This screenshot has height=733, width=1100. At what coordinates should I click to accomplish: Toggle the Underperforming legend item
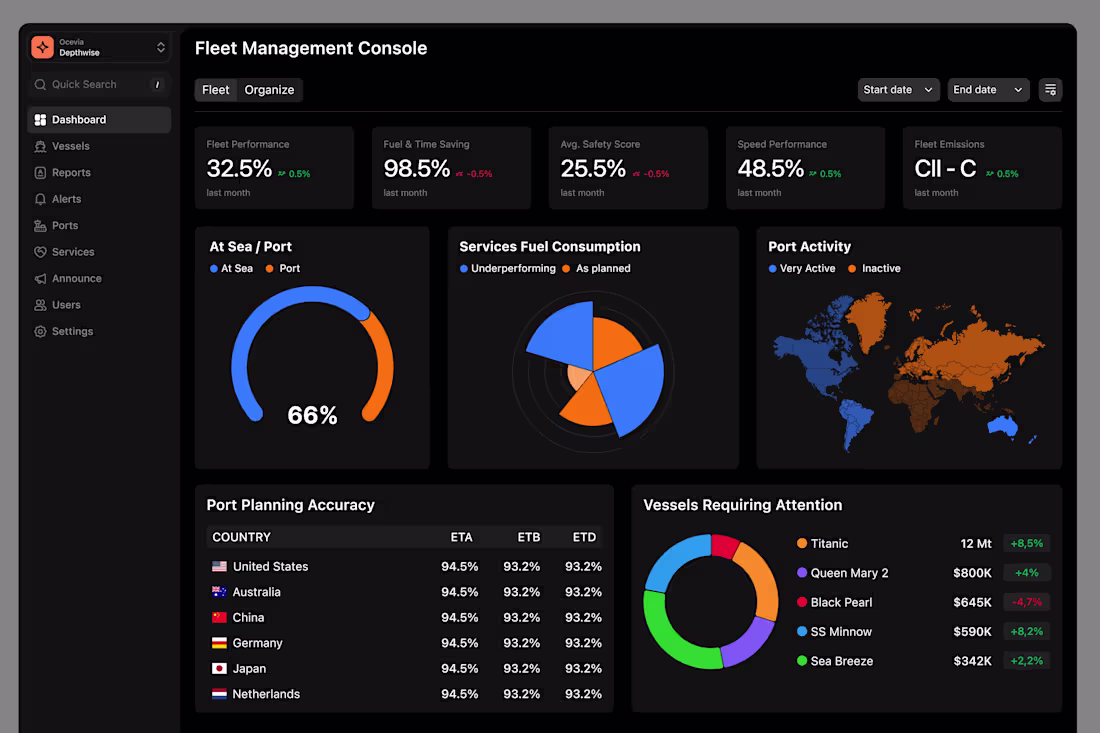508,269
